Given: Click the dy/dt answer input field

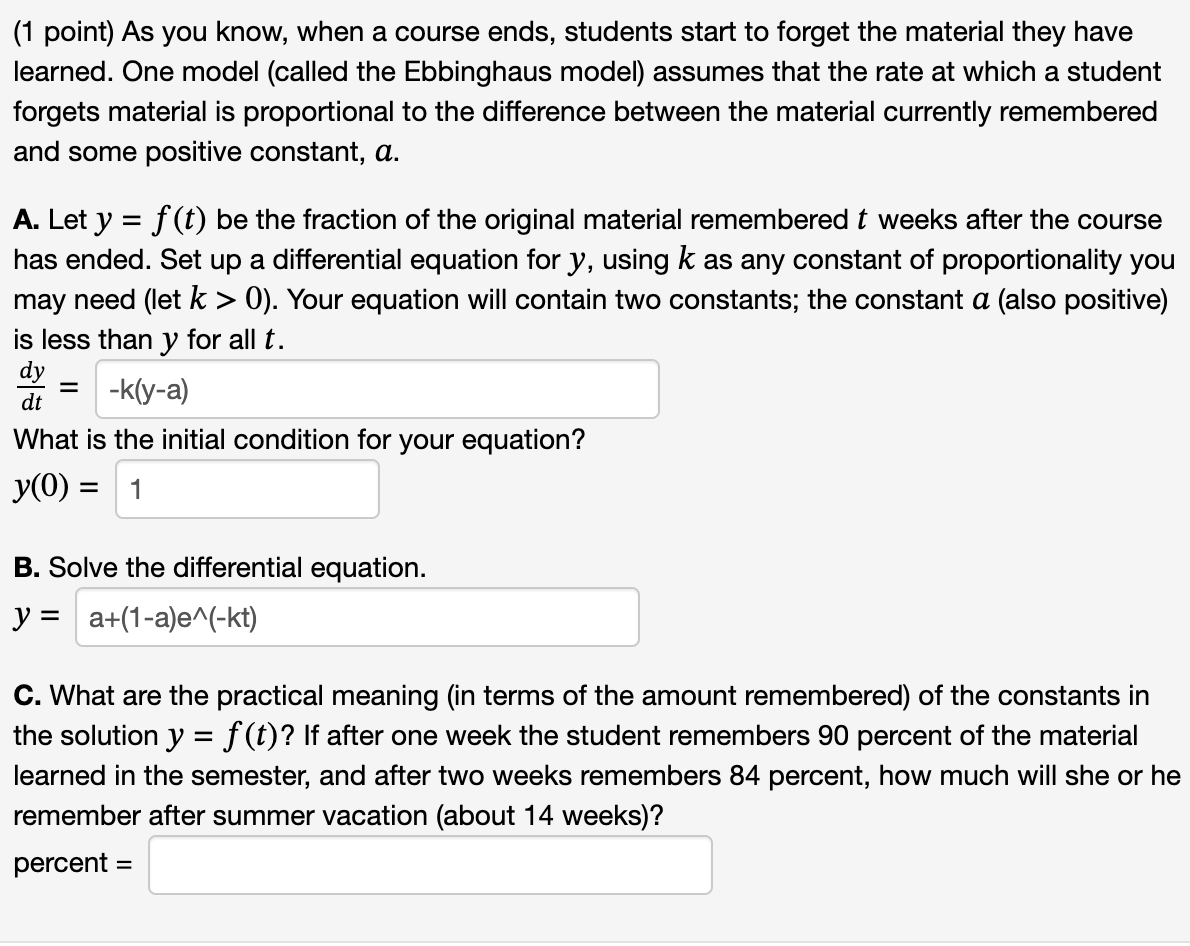Looking at the screenshot, I should point(375,388).
